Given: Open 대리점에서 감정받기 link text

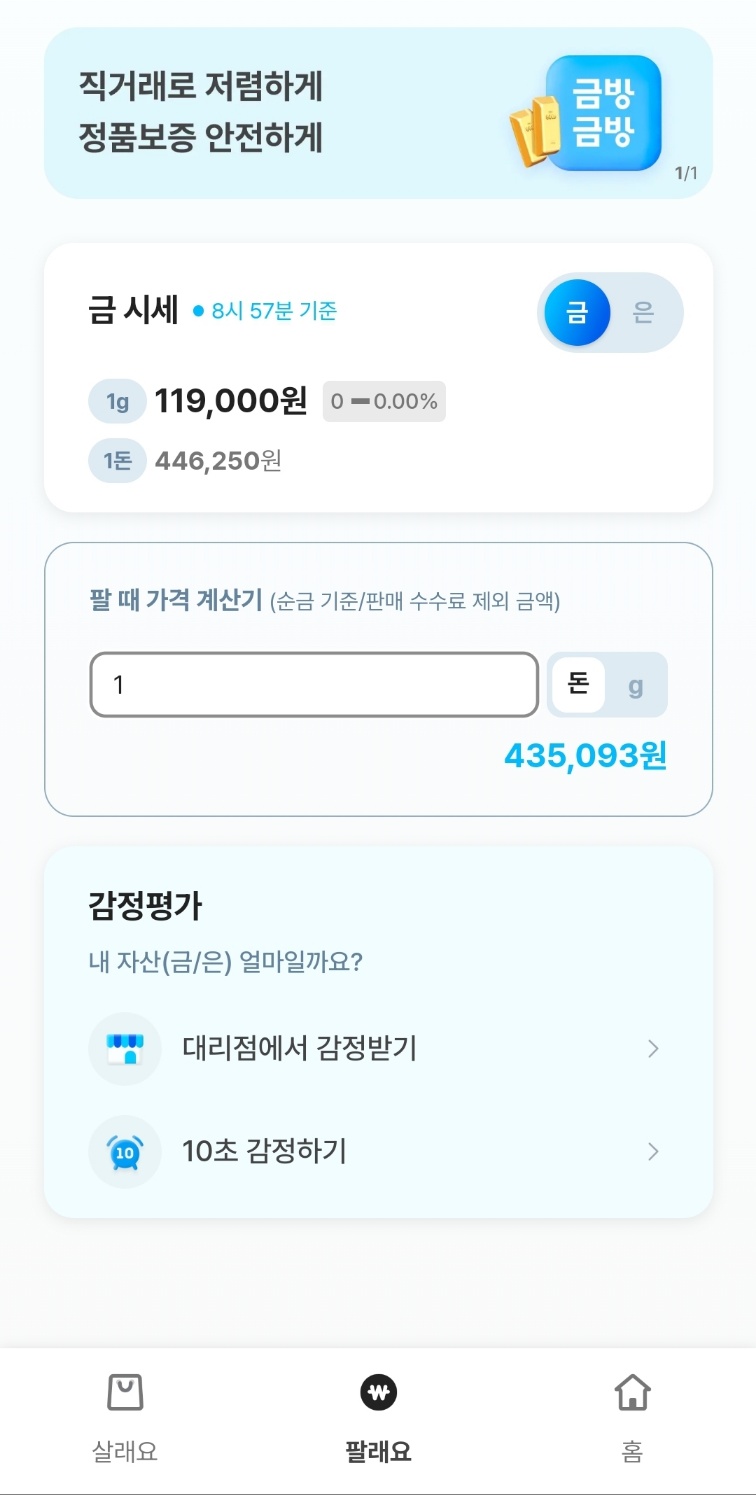Looking at the screenshot, I should coord(299,1048).
